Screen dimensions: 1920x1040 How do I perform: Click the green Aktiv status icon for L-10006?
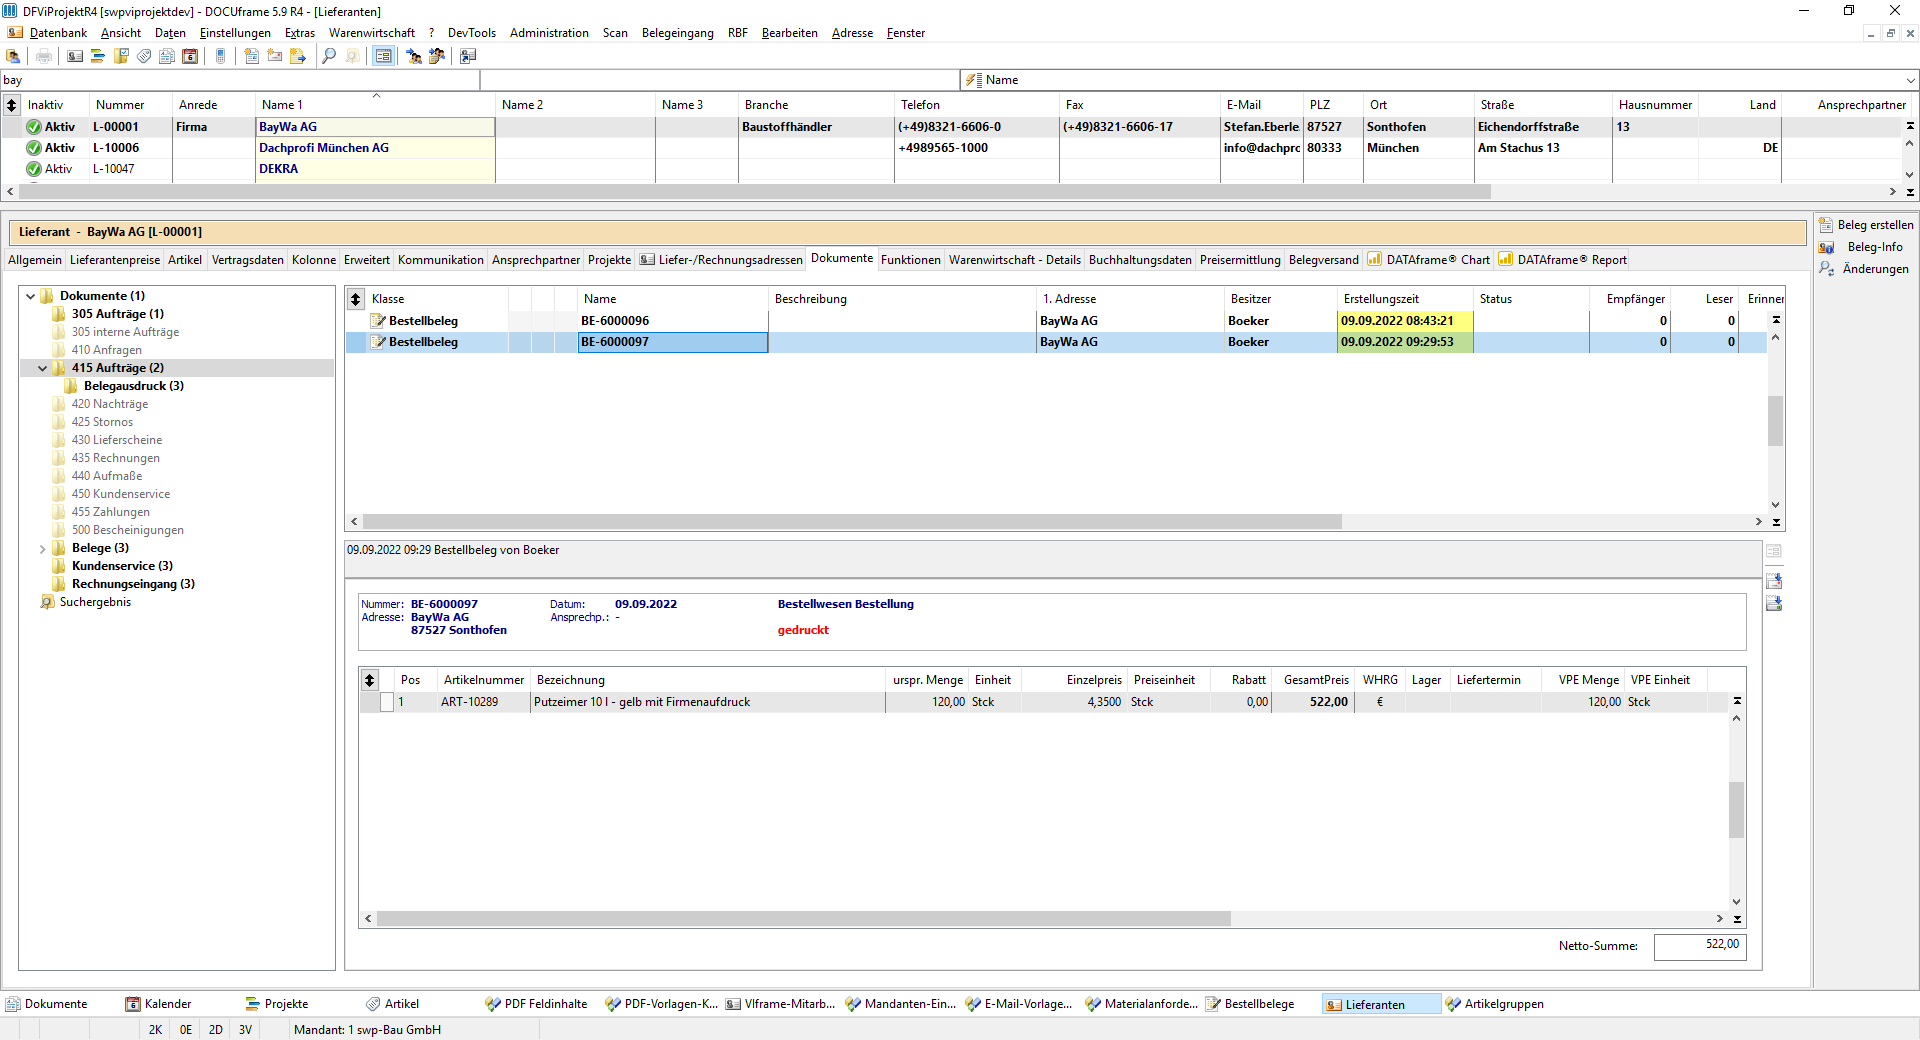click(x=34, y=148)
